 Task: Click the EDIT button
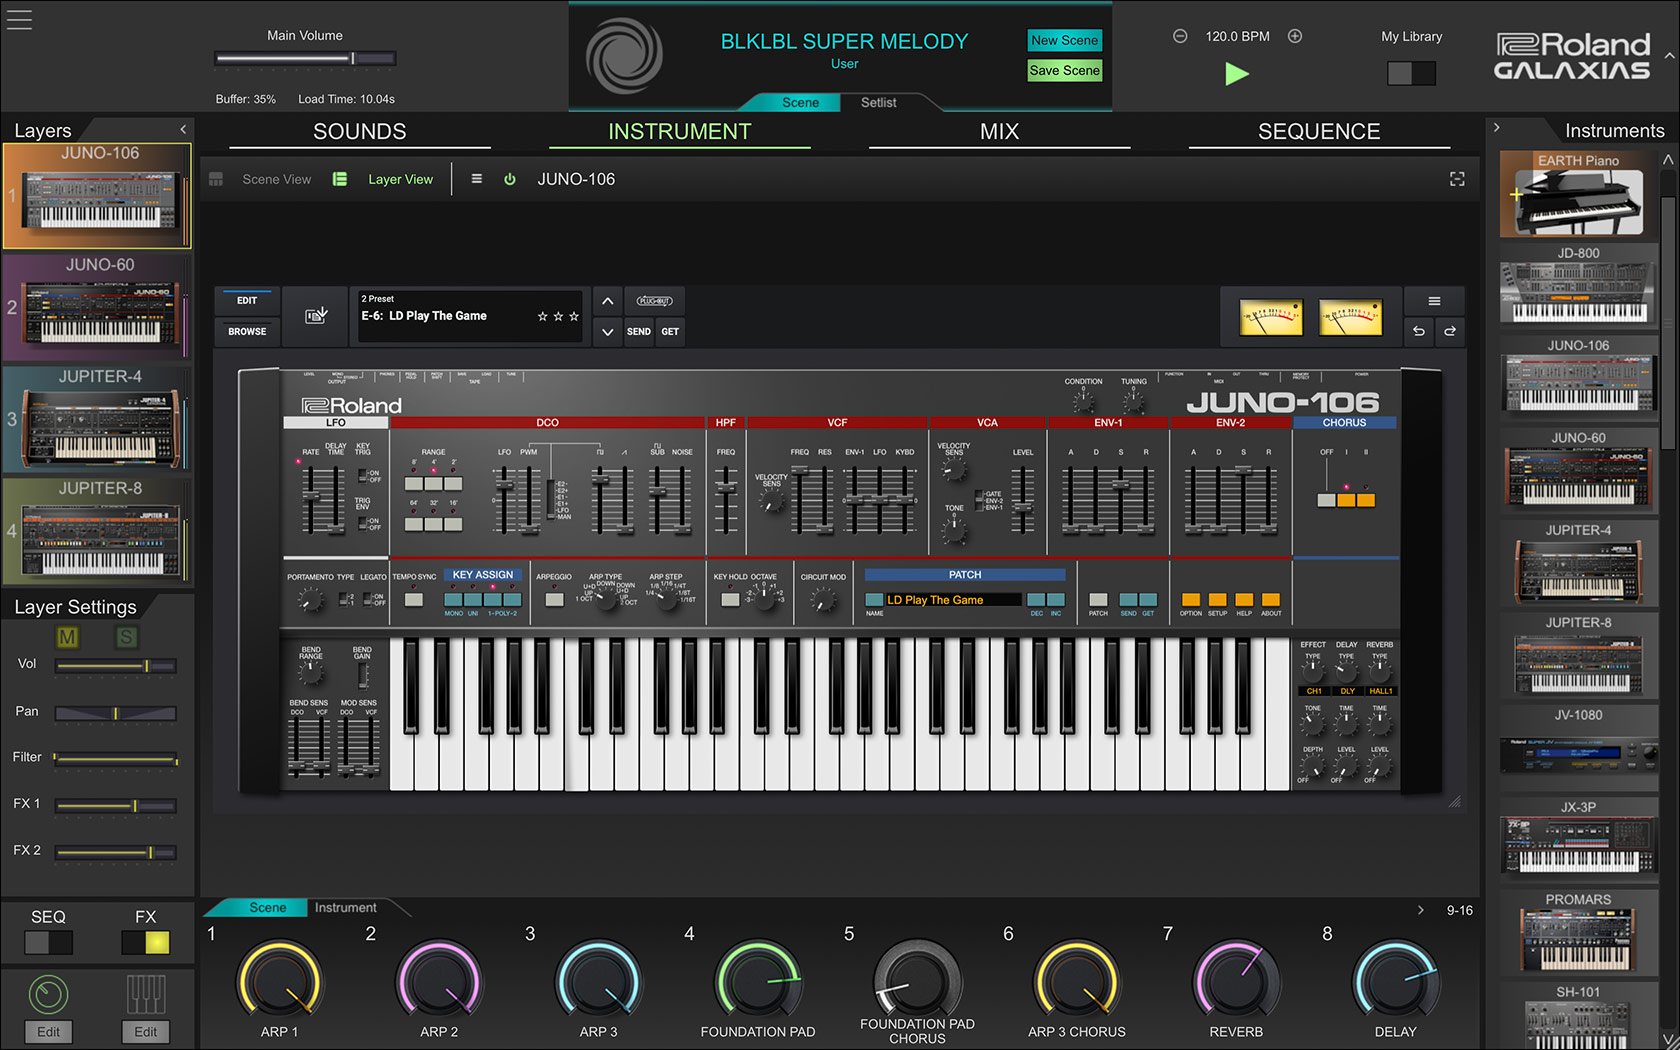247,301
